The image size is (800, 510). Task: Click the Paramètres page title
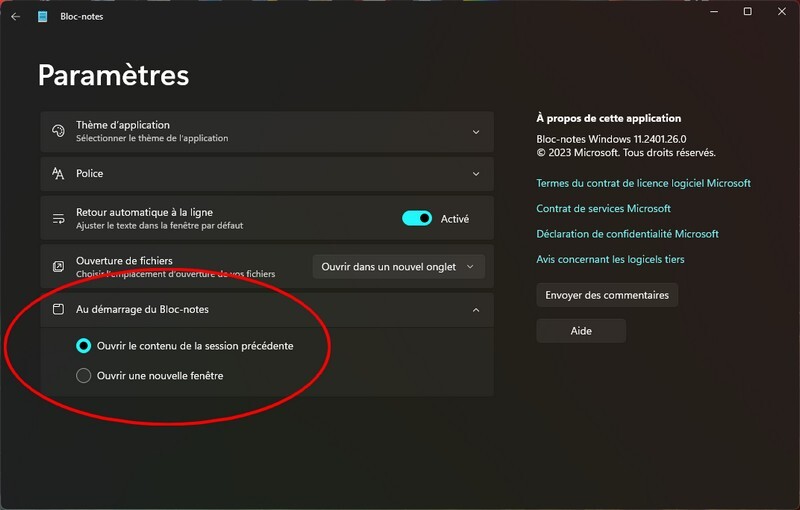click(x=113, y=75)
